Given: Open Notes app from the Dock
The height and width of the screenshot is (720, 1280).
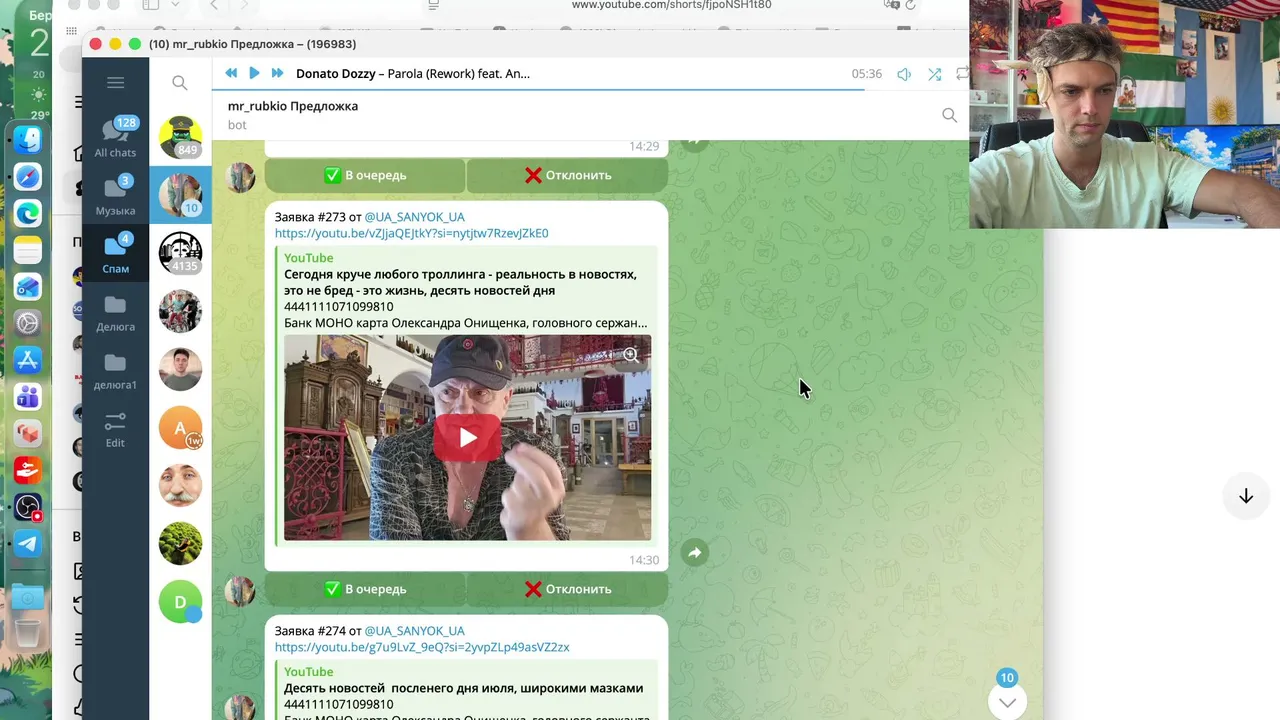Looking at the screenshot, I should pyautogui.click(x=28, y=250).
